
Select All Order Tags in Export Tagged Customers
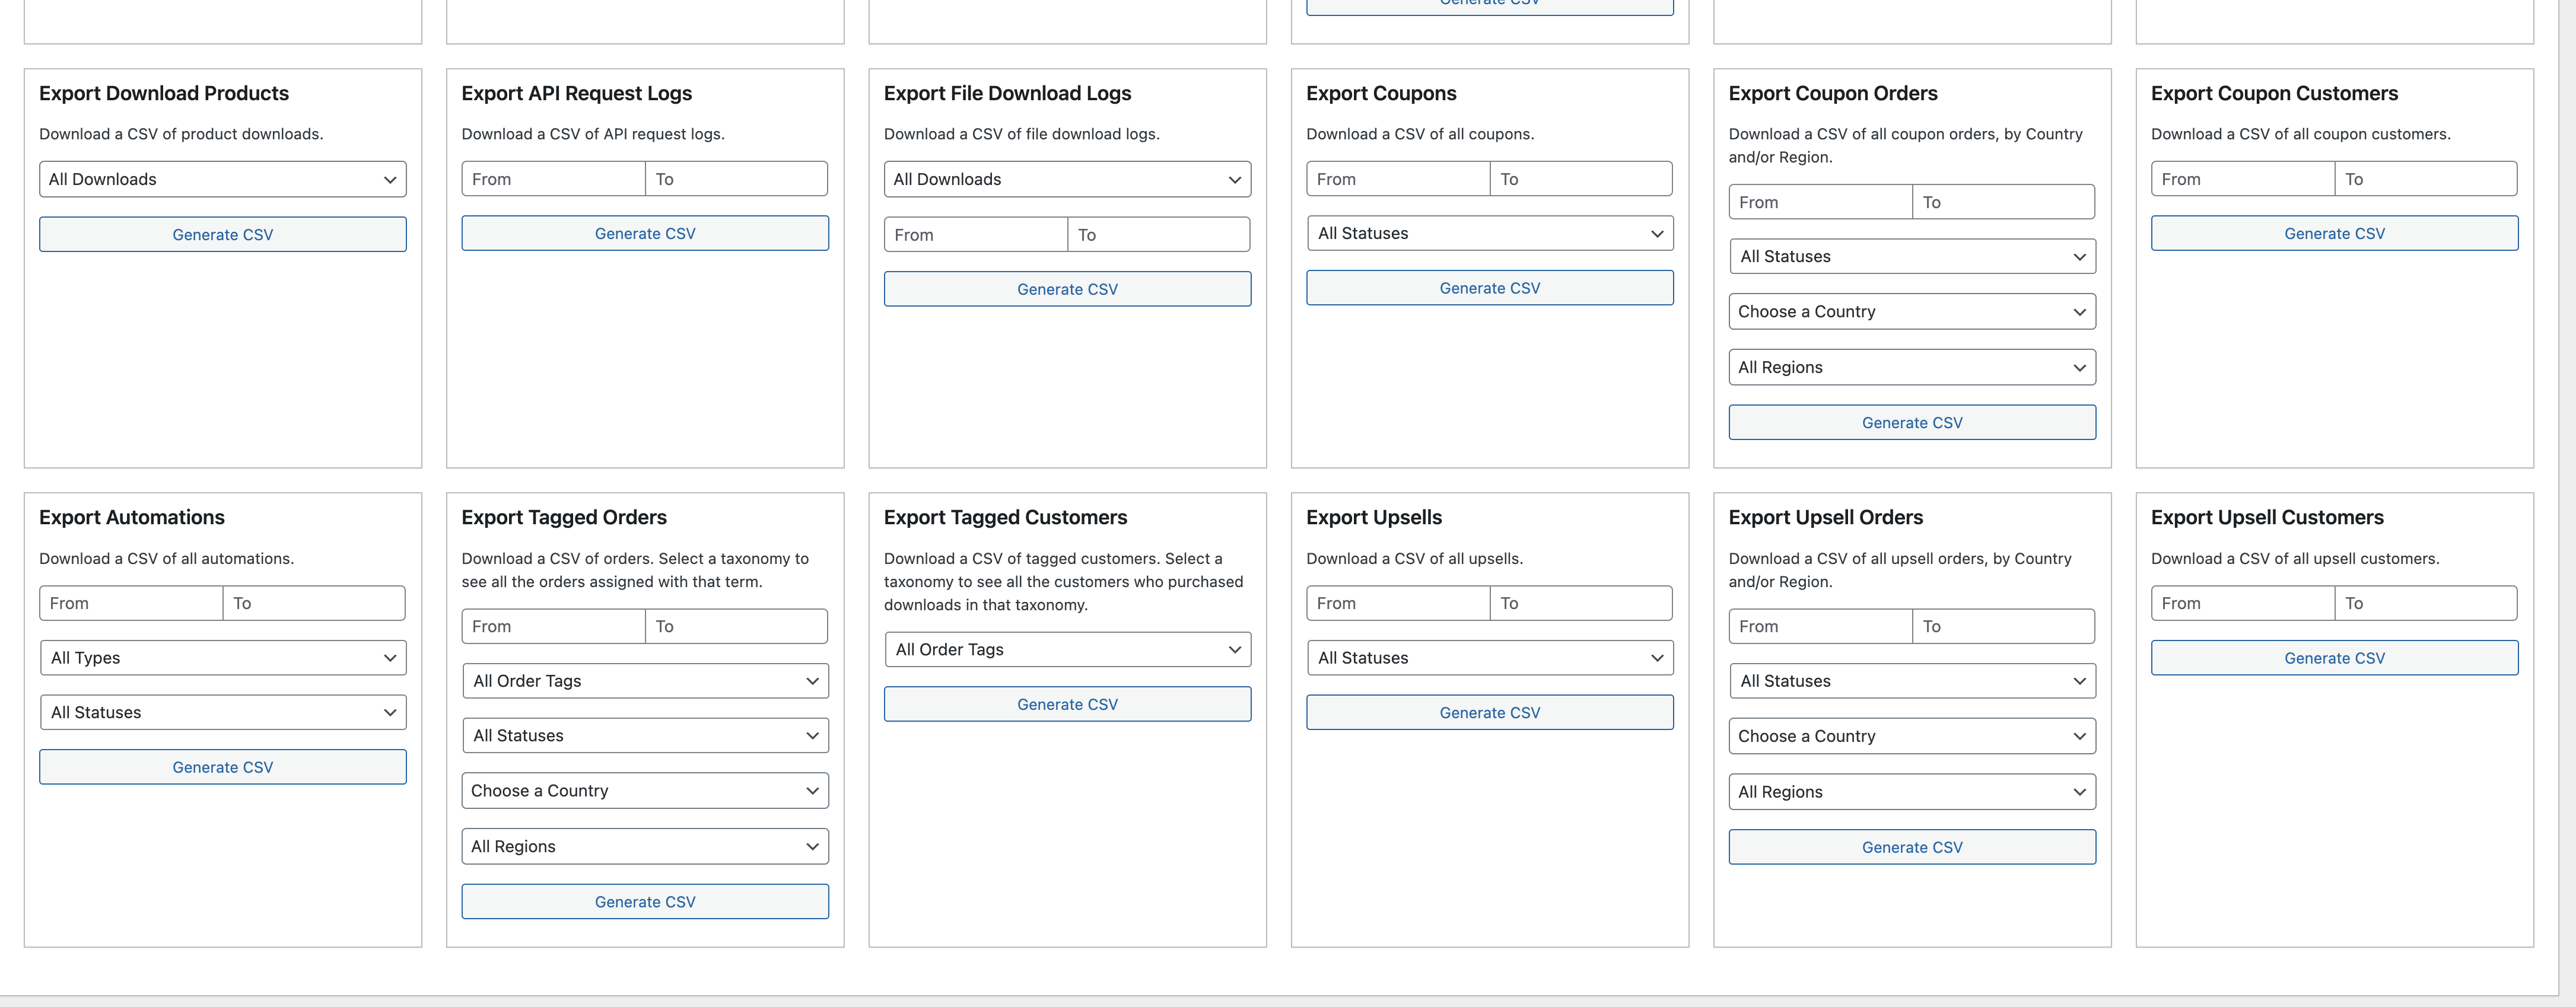click(1067, 649)
